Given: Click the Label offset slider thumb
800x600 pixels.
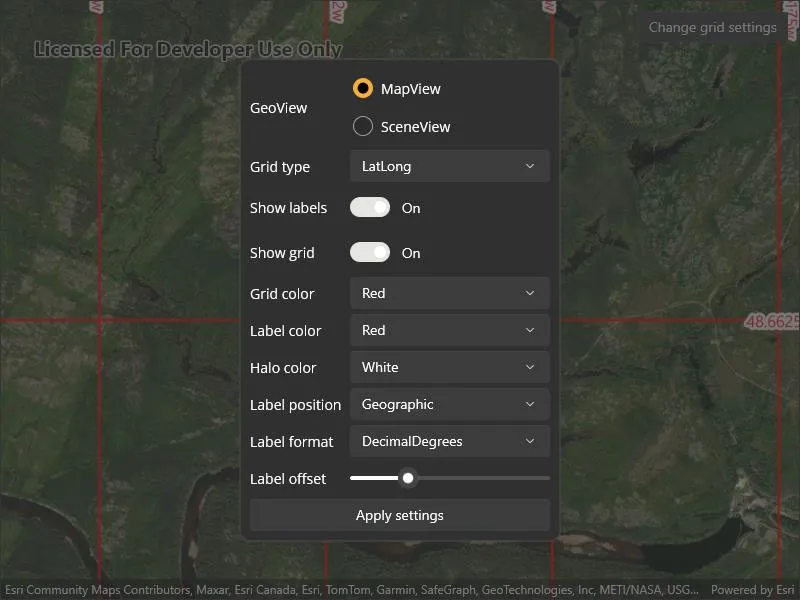Looking at the screenshot, I should tap(408, 478).
